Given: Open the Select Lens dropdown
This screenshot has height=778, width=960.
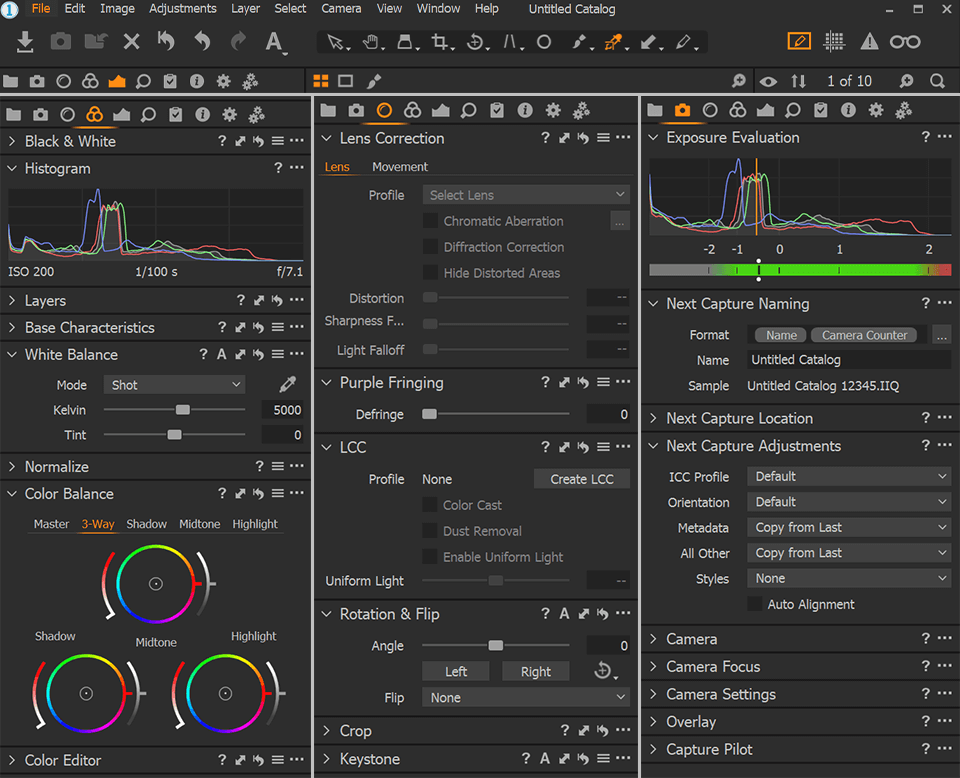Looking at the screenshot, I should pyautogui.click(x=525, y=194).
